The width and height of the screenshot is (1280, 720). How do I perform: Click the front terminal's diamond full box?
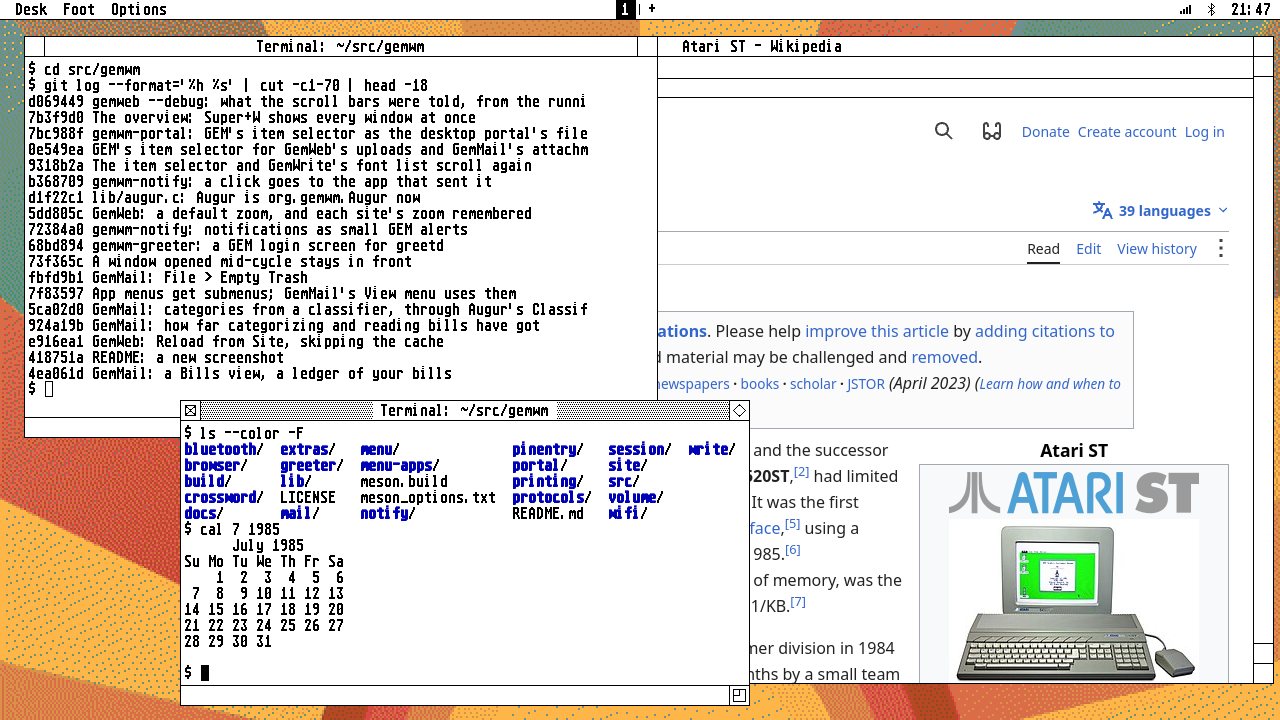(x=740, y=410)
